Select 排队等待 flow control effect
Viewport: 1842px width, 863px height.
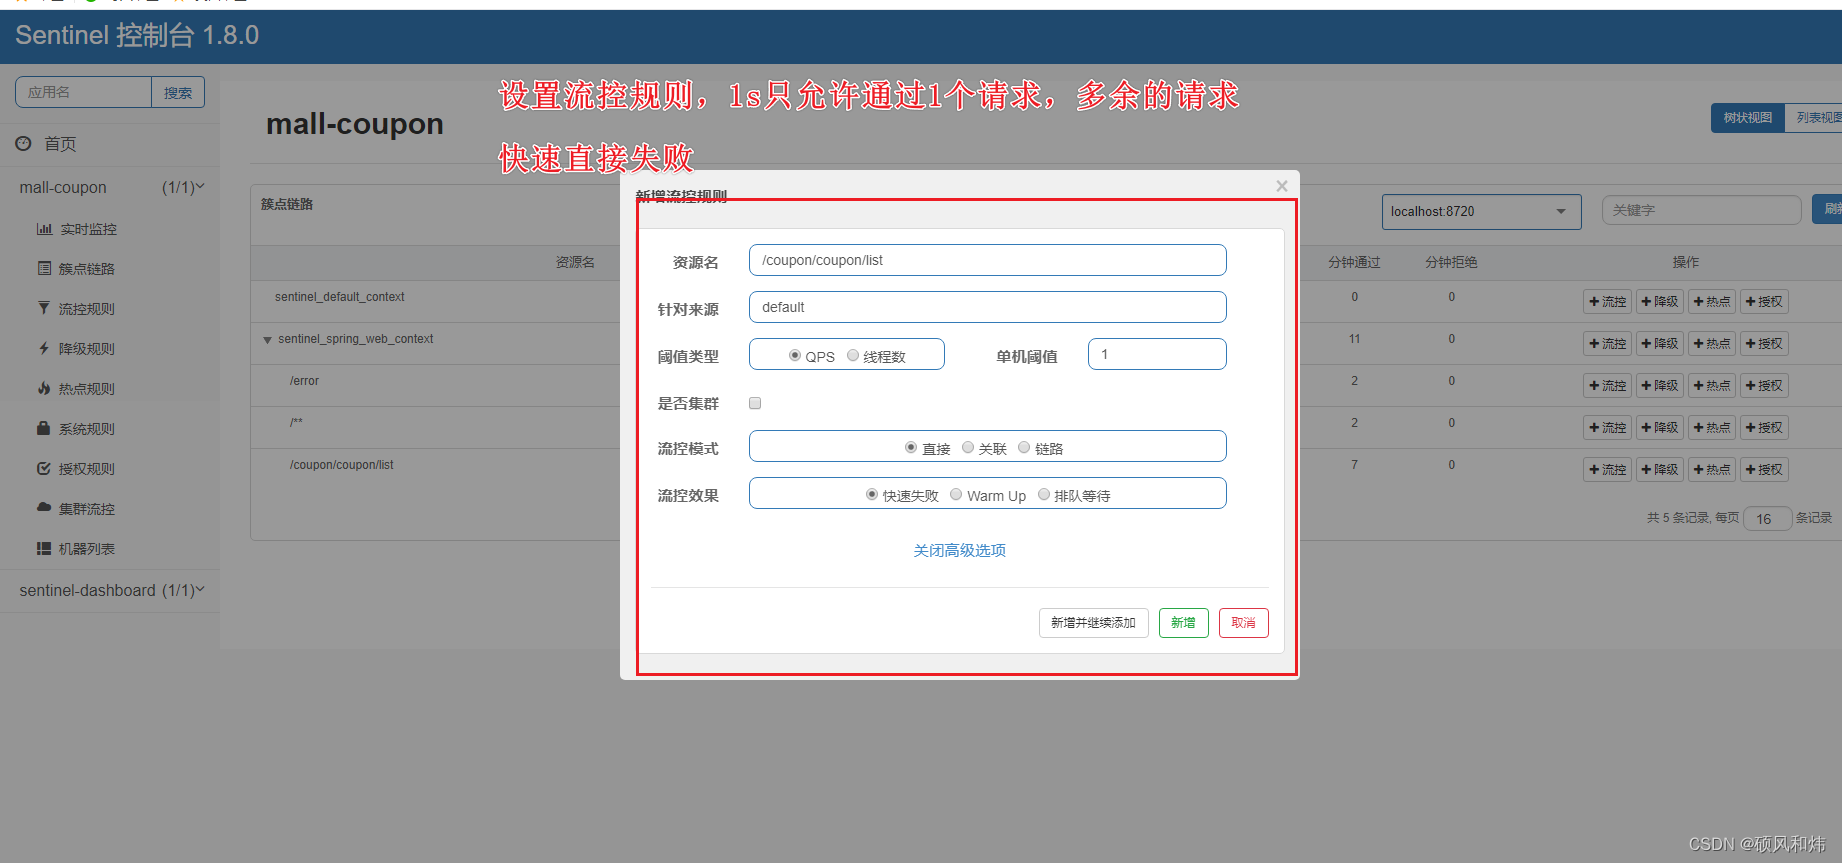pyautogui.click(x=1044, y=494)
